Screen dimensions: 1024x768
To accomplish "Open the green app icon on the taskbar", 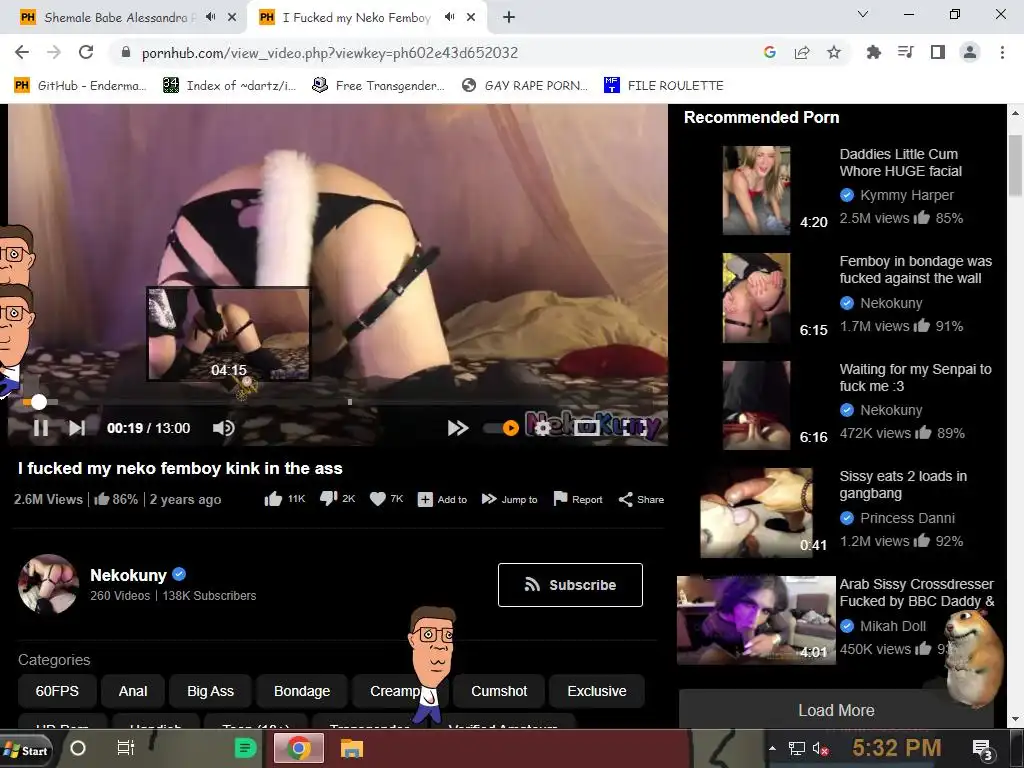I will pos(246,748).
